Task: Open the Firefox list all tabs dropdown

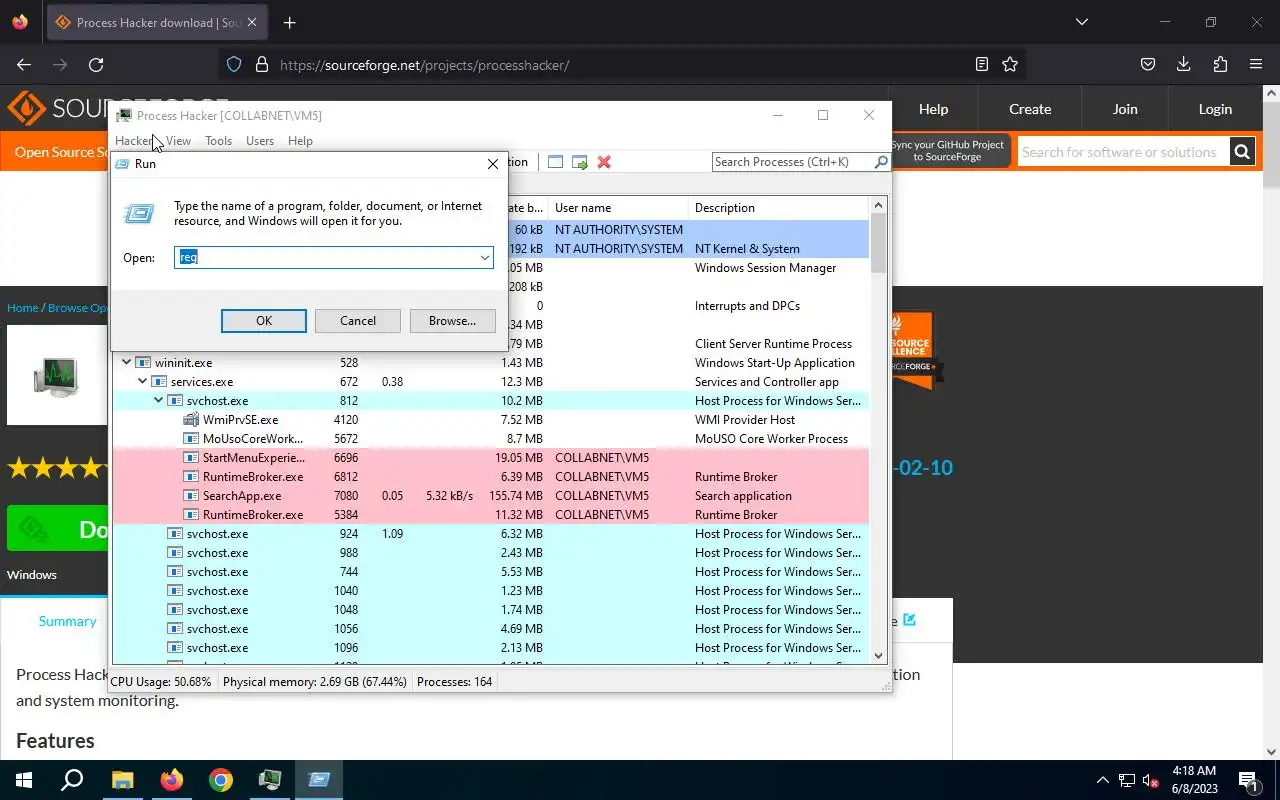Action: coord(1081,22)
